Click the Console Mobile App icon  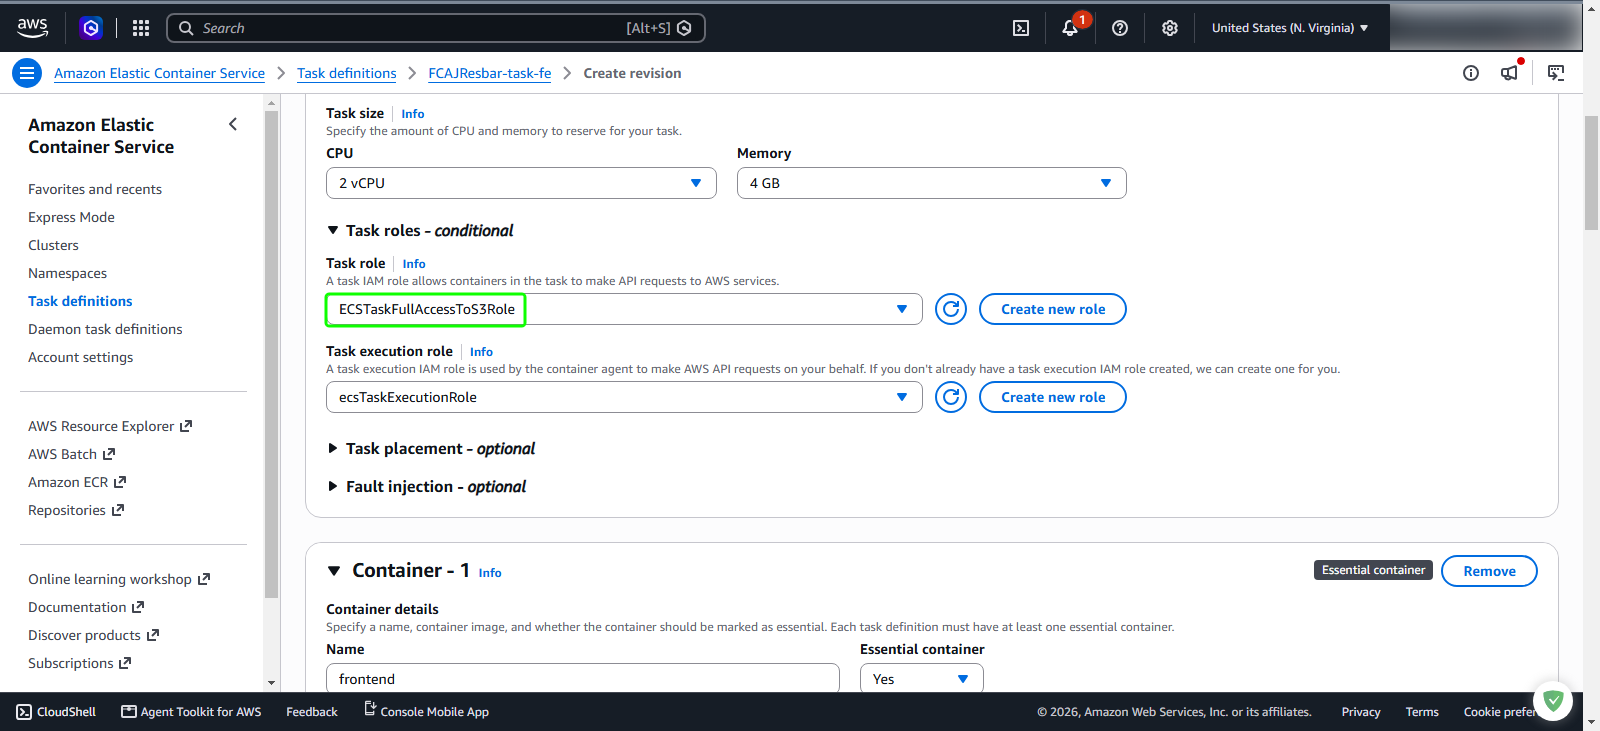pos(370,709)
